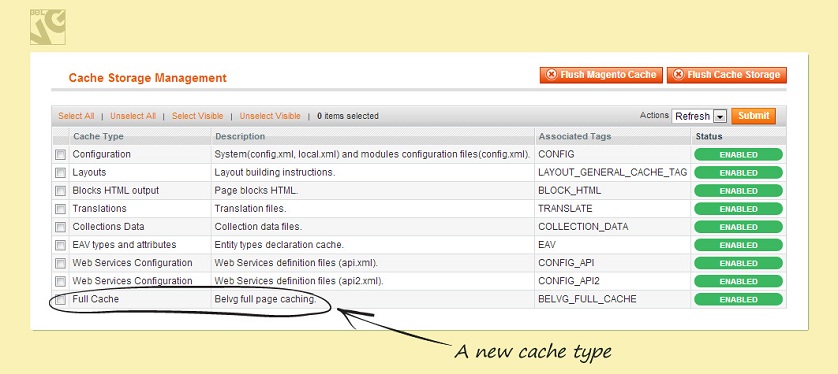Check the checkbox in the CONFIG_API row

tap(60, 263)
